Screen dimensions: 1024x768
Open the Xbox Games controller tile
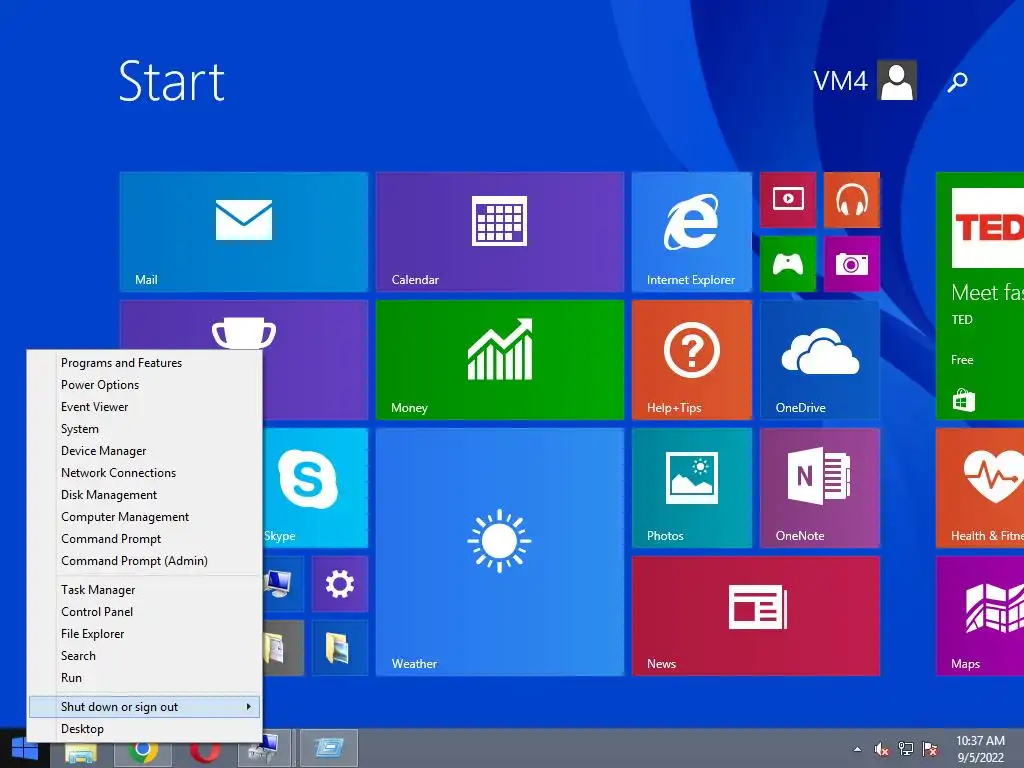click(788, 264)
